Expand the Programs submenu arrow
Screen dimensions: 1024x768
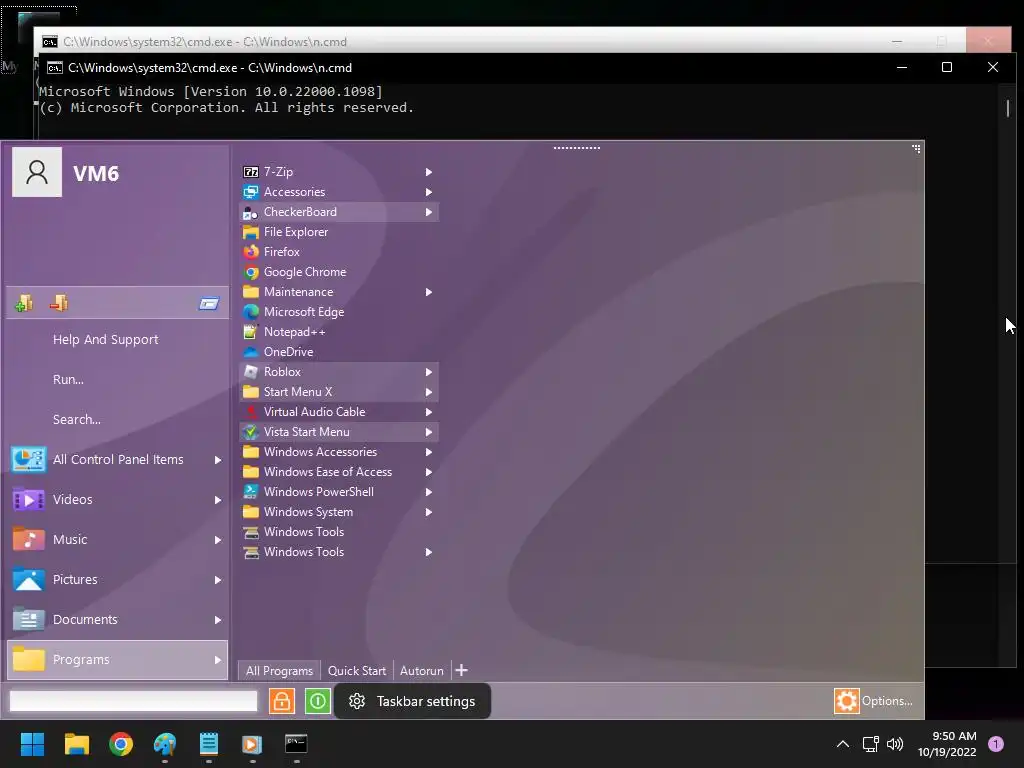point(218,660)
